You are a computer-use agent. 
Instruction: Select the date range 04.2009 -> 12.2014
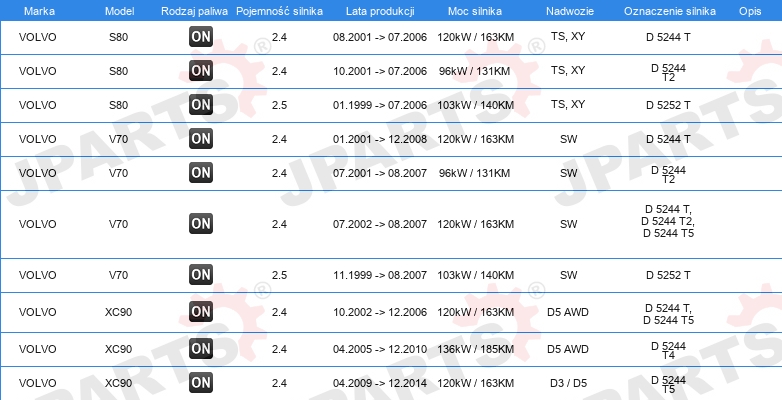click(x=380, y=384)
